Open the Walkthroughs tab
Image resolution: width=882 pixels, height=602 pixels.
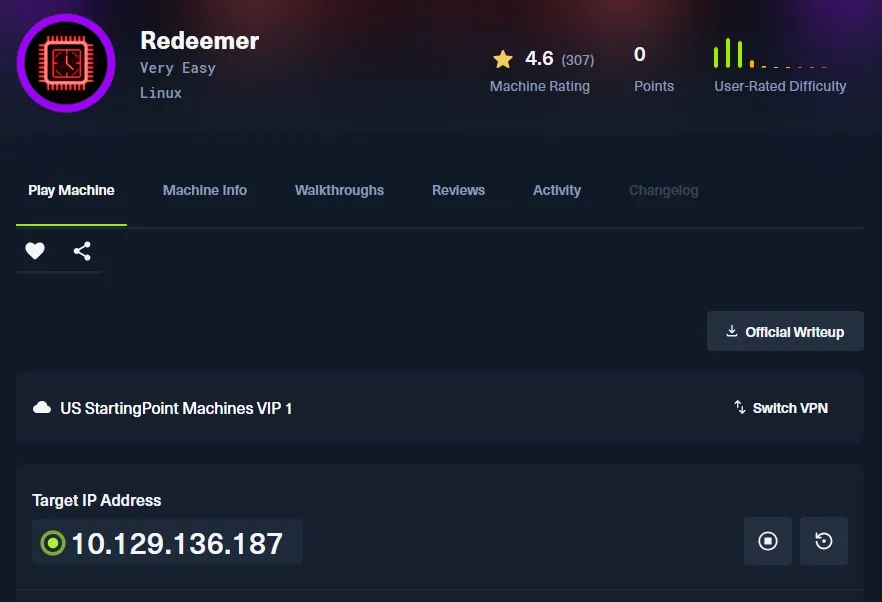[x=339, y=190]
